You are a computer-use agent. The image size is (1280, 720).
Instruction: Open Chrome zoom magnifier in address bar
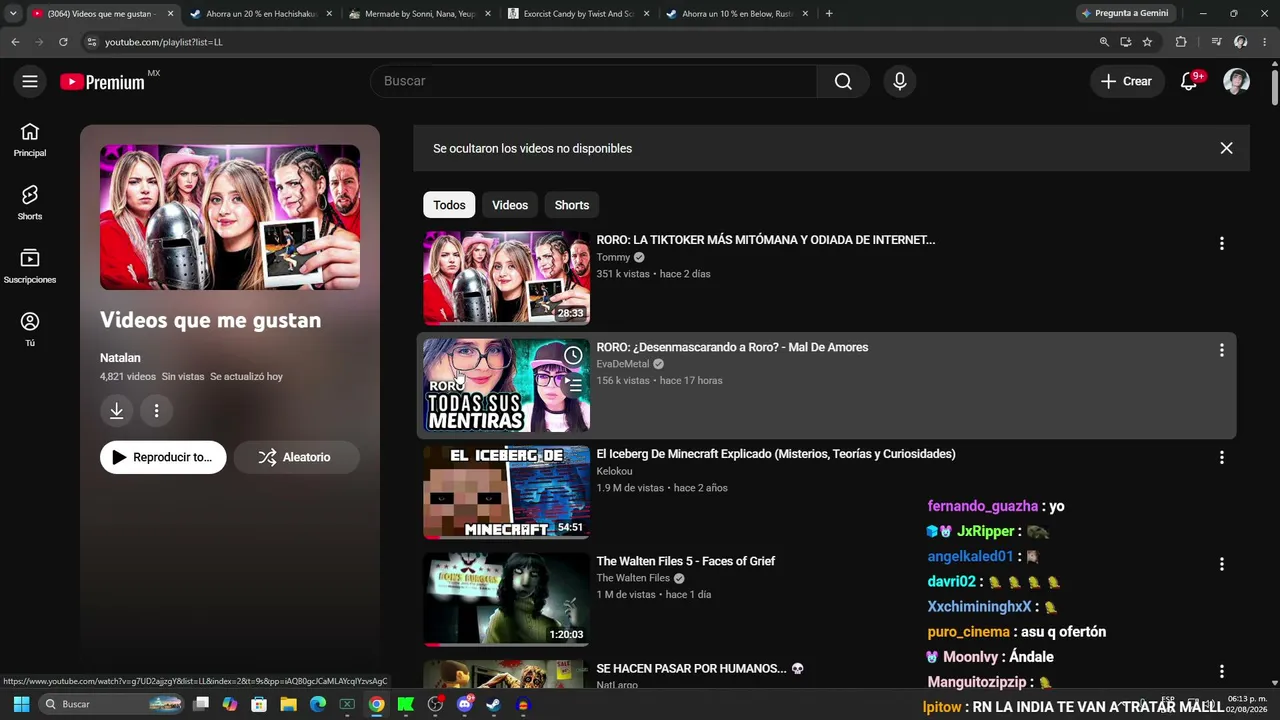[x=1104, y=42]
